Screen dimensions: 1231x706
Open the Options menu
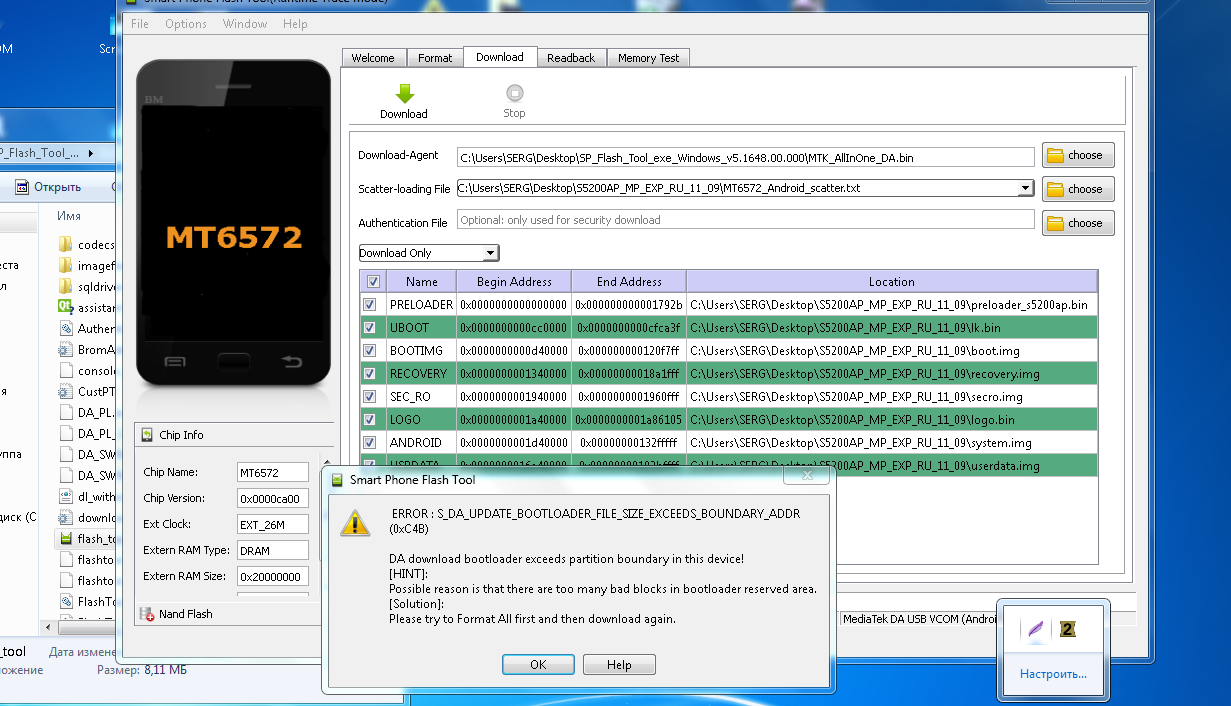pyautogui.click(x=186, y=24)
